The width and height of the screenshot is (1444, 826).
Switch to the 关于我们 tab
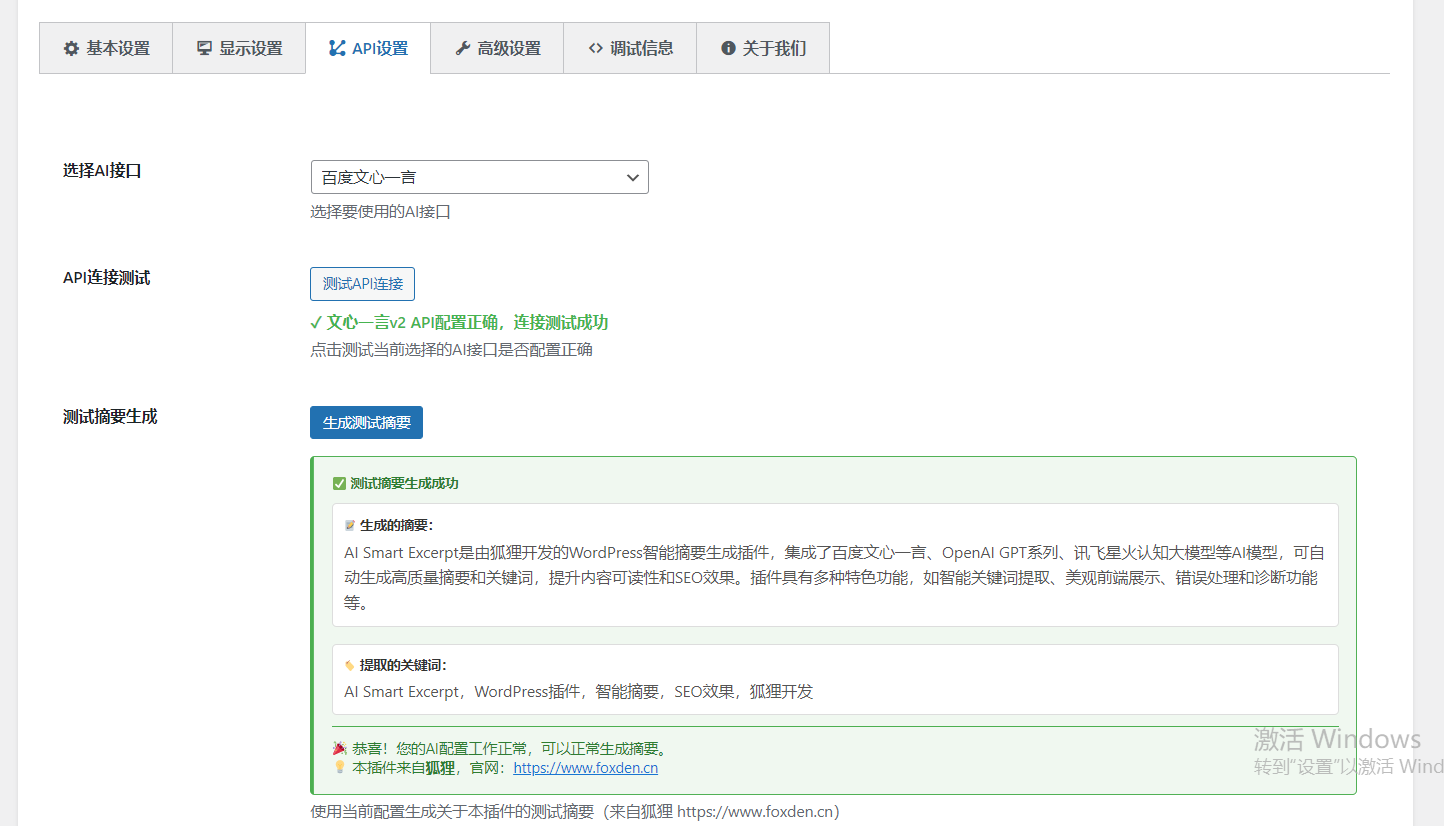coord(763,48)
